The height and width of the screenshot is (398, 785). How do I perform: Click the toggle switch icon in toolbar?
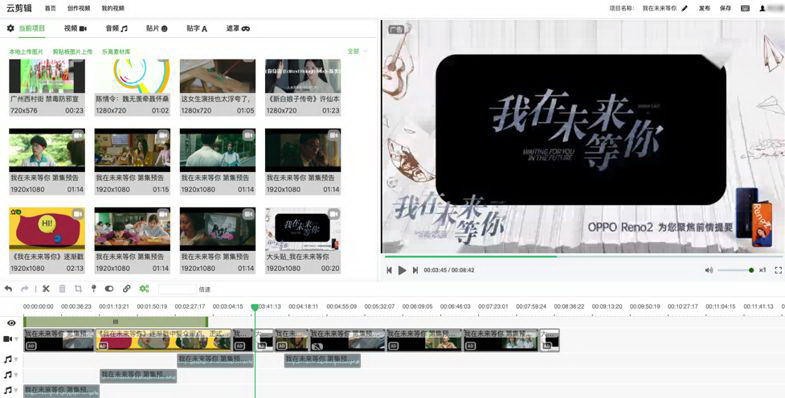[x=109, y=289]
